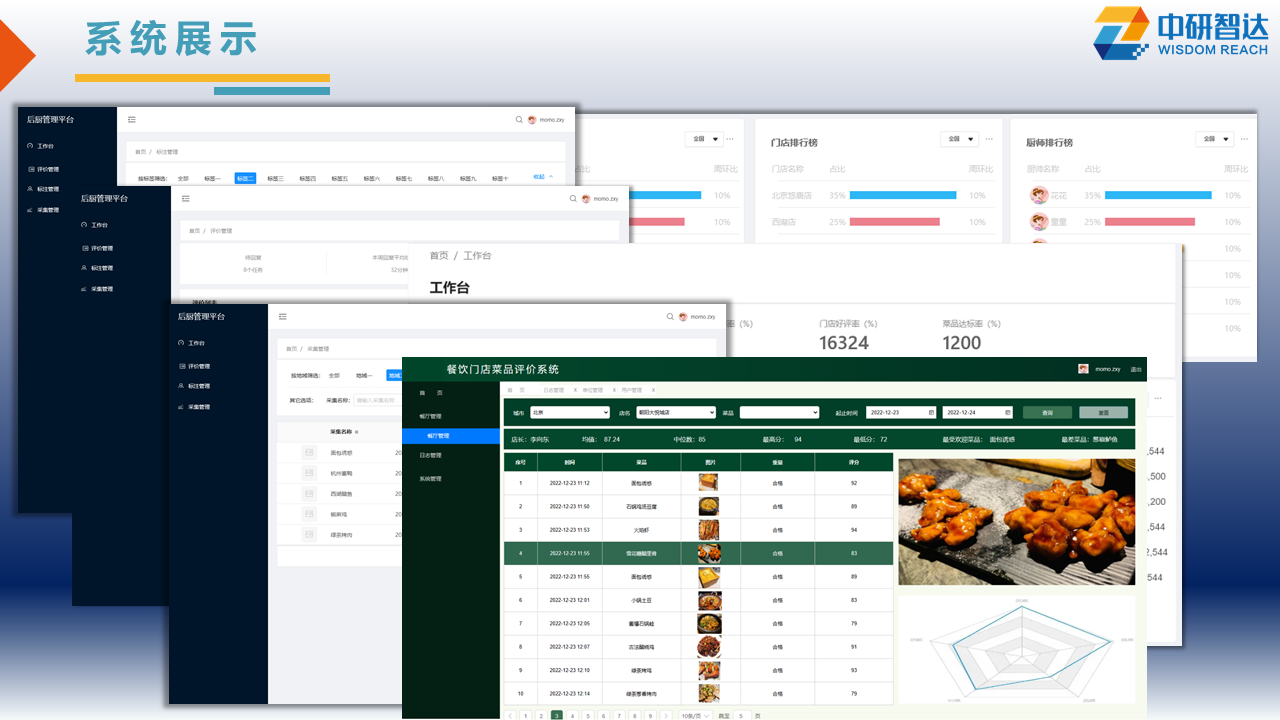
Task: Open the 全国 dropdown in 门店排行榜 card
Action: 959,139
